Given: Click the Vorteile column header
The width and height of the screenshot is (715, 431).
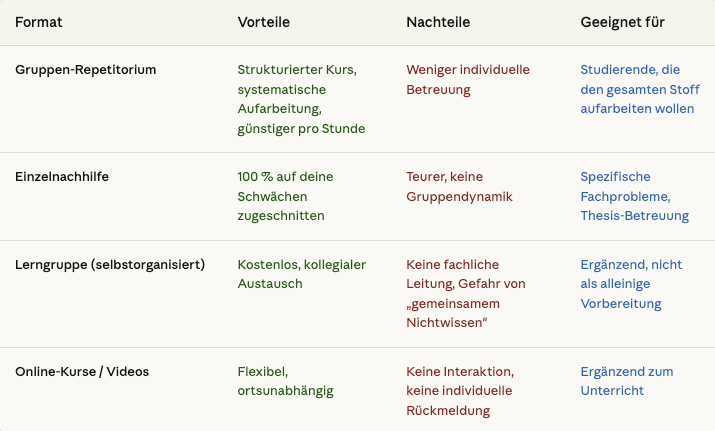Looking at the screenshot, I should (264, 22).
